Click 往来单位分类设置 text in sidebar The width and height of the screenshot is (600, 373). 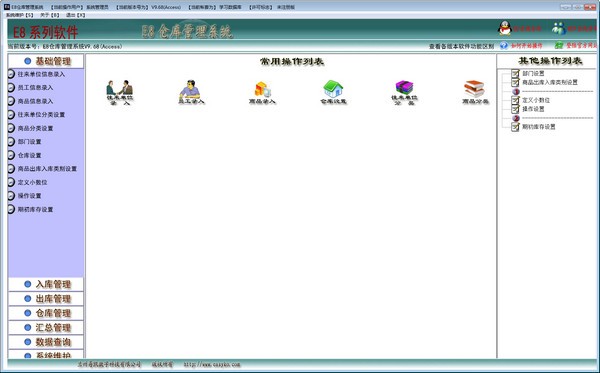[x=41, y=115]
